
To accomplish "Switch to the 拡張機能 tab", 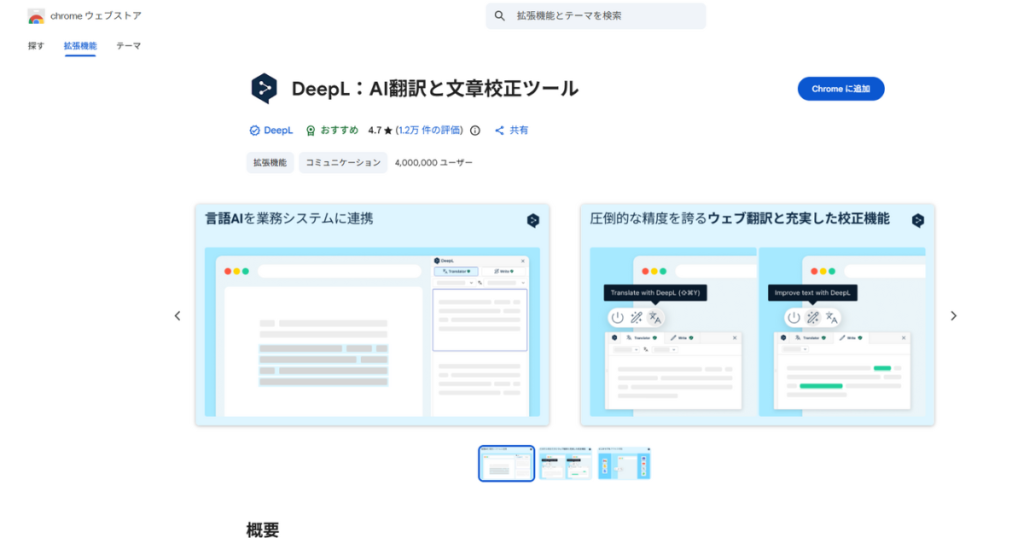I will 80,46.
